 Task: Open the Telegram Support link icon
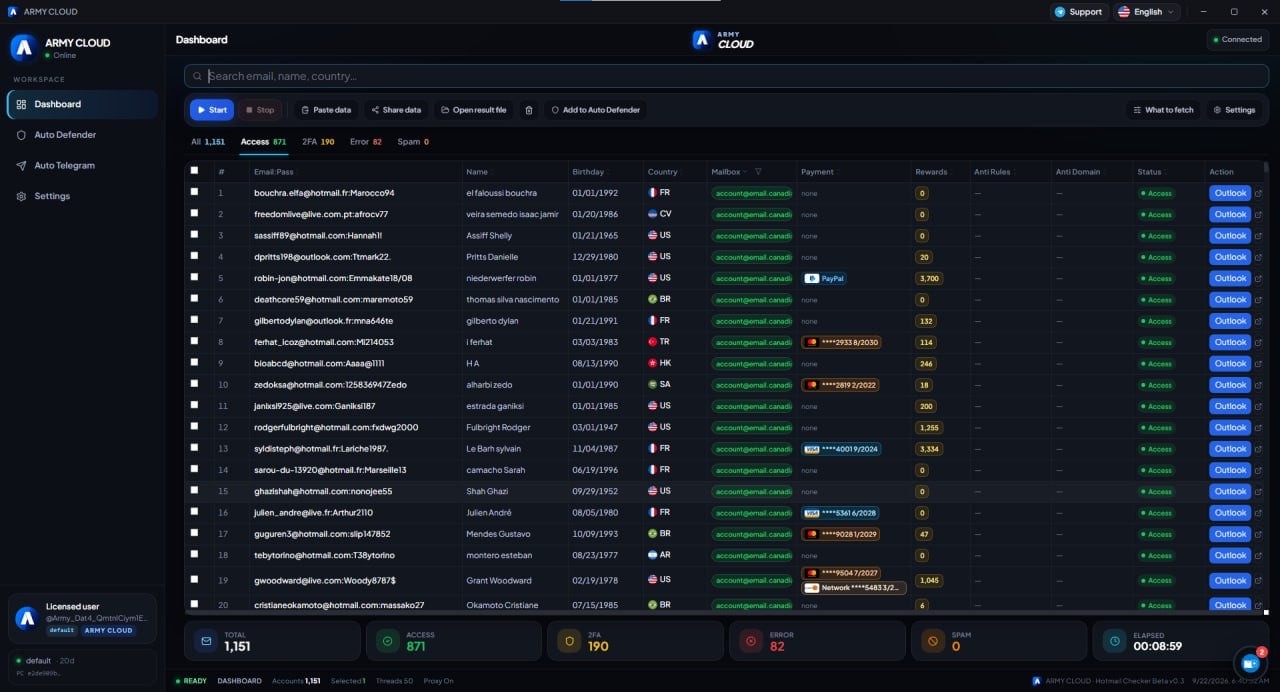1060,12
